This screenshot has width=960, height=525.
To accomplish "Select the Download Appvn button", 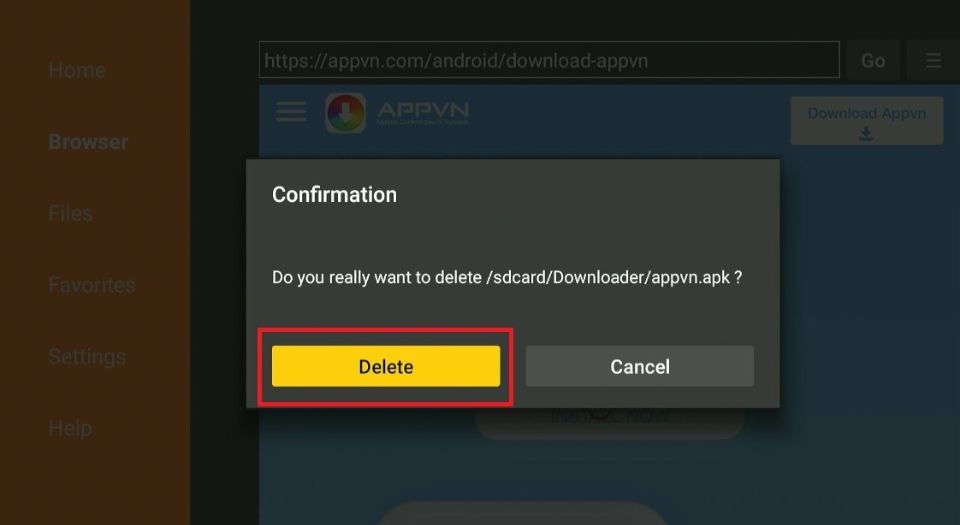I will [x=866, y=121].
